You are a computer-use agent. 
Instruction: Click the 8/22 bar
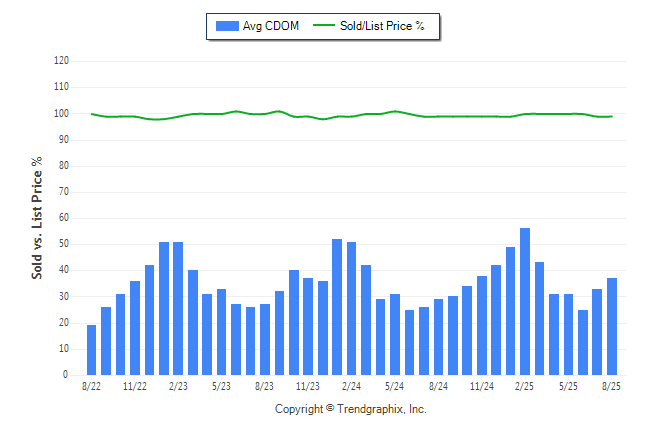(91, 350)
